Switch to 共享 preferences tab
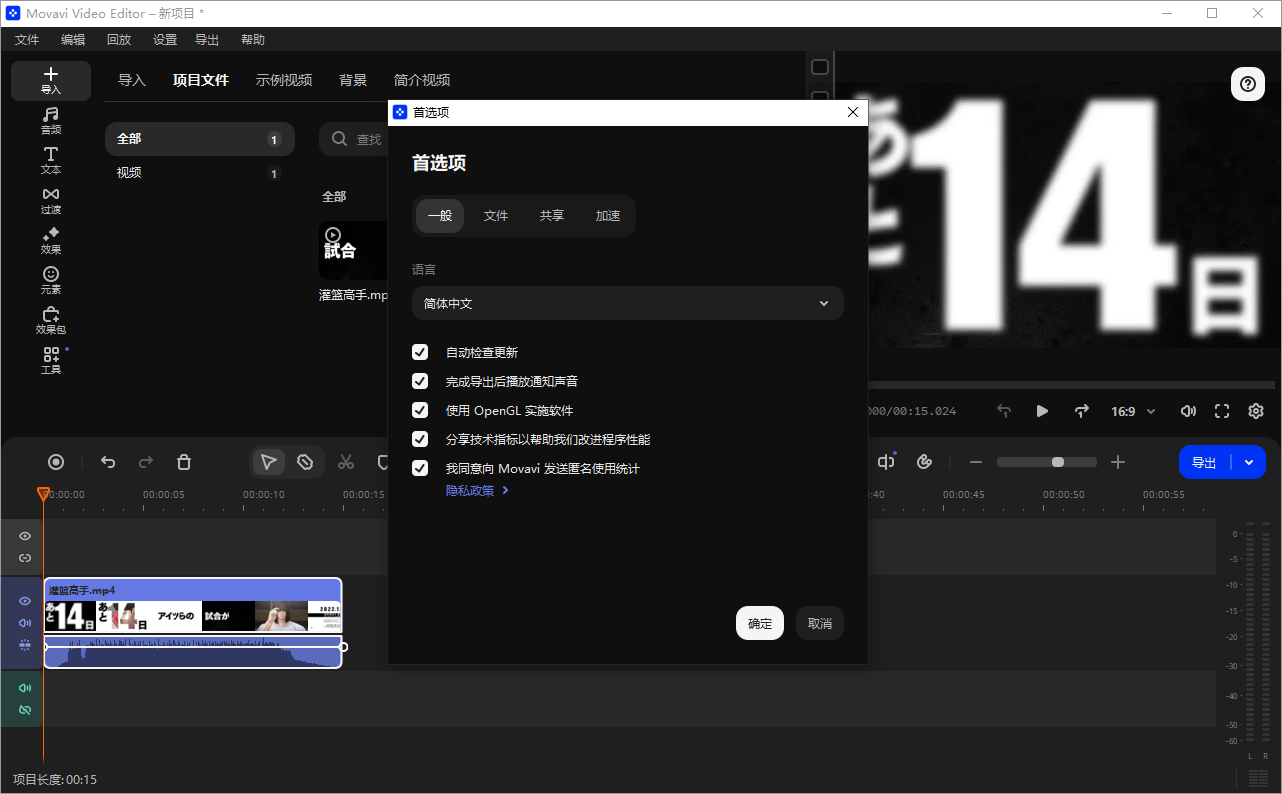Viewport: 1282px width, 794px height. (552, 216)
